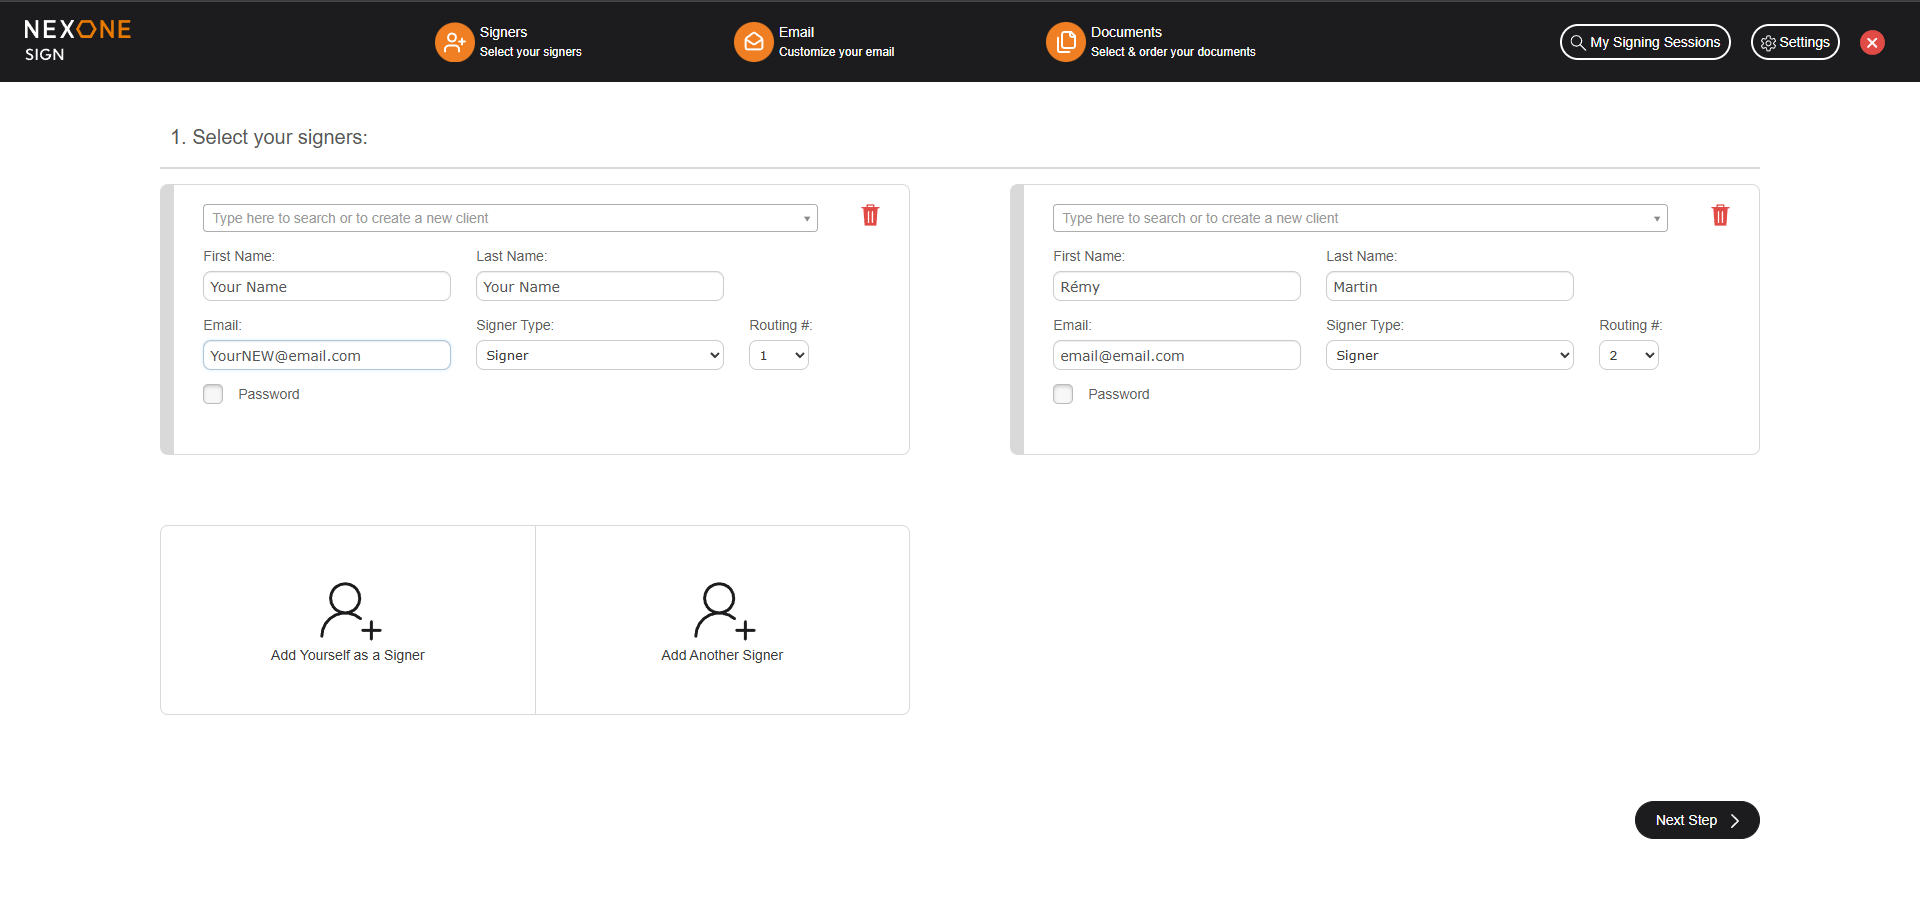Screen dimensions: 1920x909
Task: Open Settings button in header
Action: 1795,42
